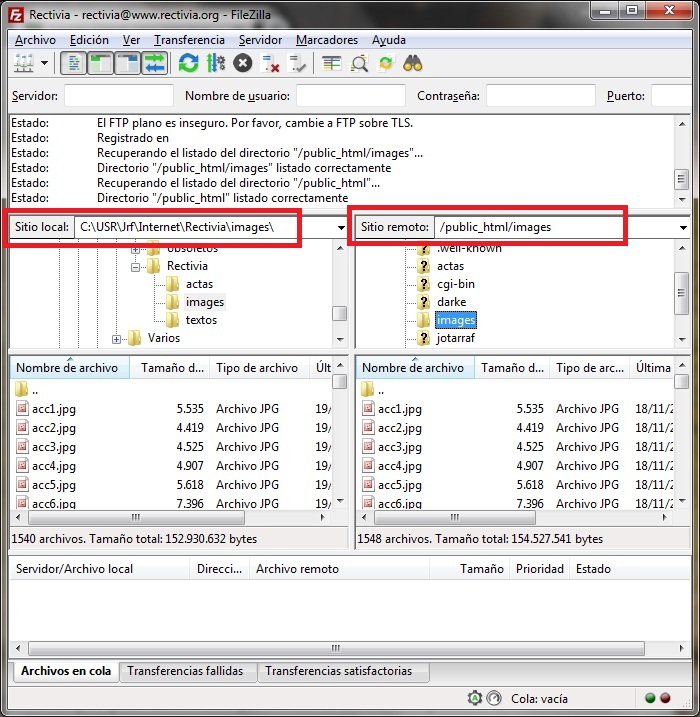This screenshot has height=717, width=700.
Task: Click the local Tipo de archivo column header
Action: tap(257, 368)
